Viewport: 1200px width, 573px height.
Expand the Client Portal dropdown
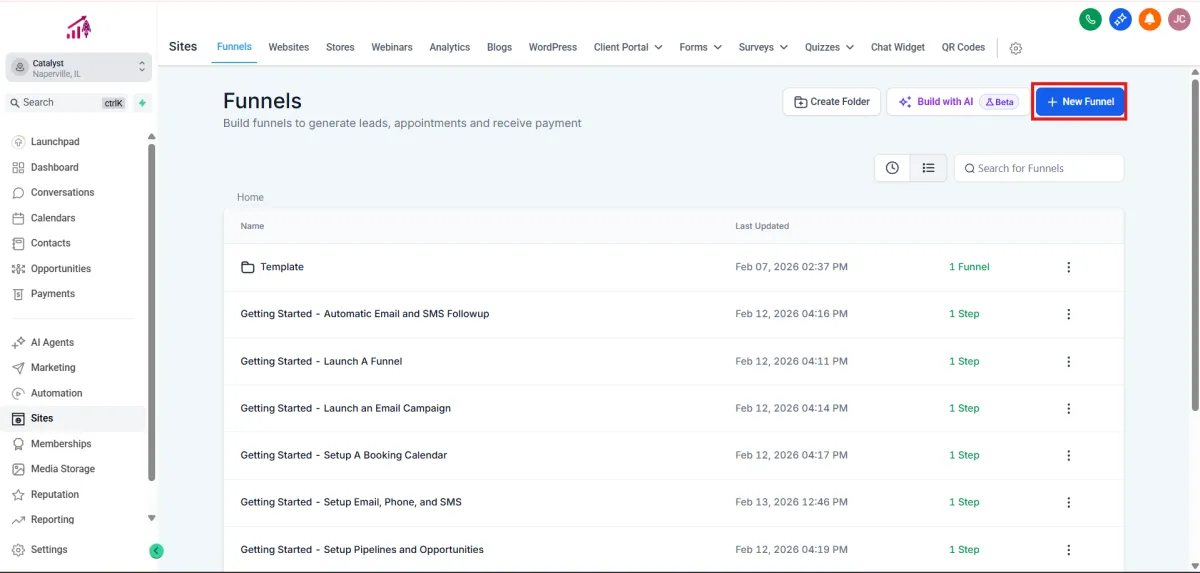click(x=628, y=47)
